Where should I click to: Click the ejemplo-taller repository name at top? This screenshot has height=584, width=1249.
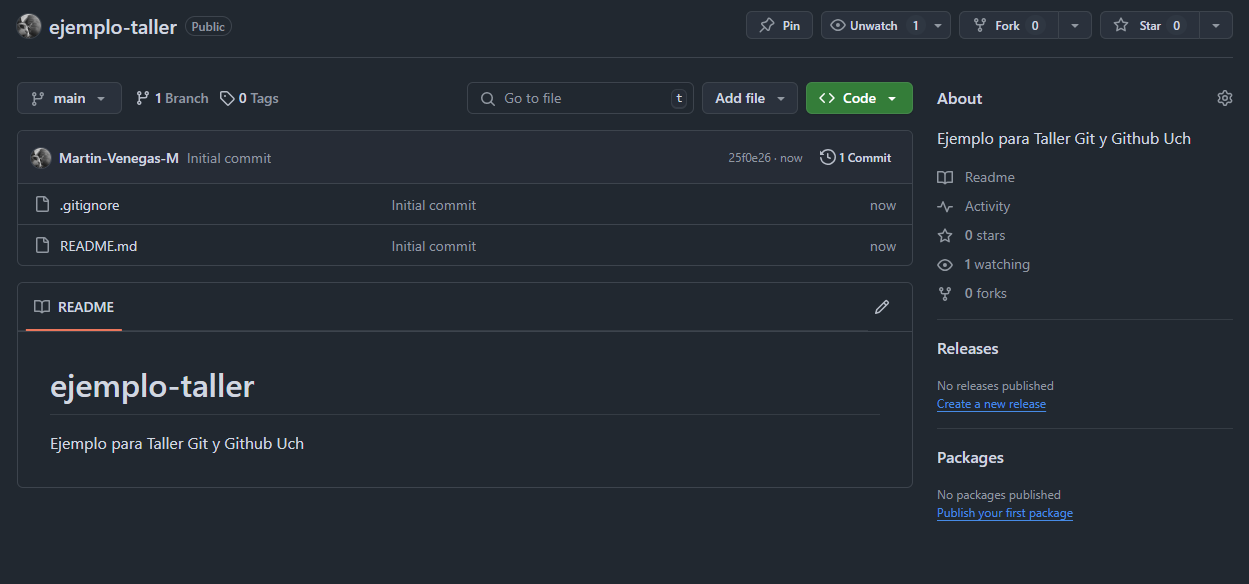pos(113,27)
